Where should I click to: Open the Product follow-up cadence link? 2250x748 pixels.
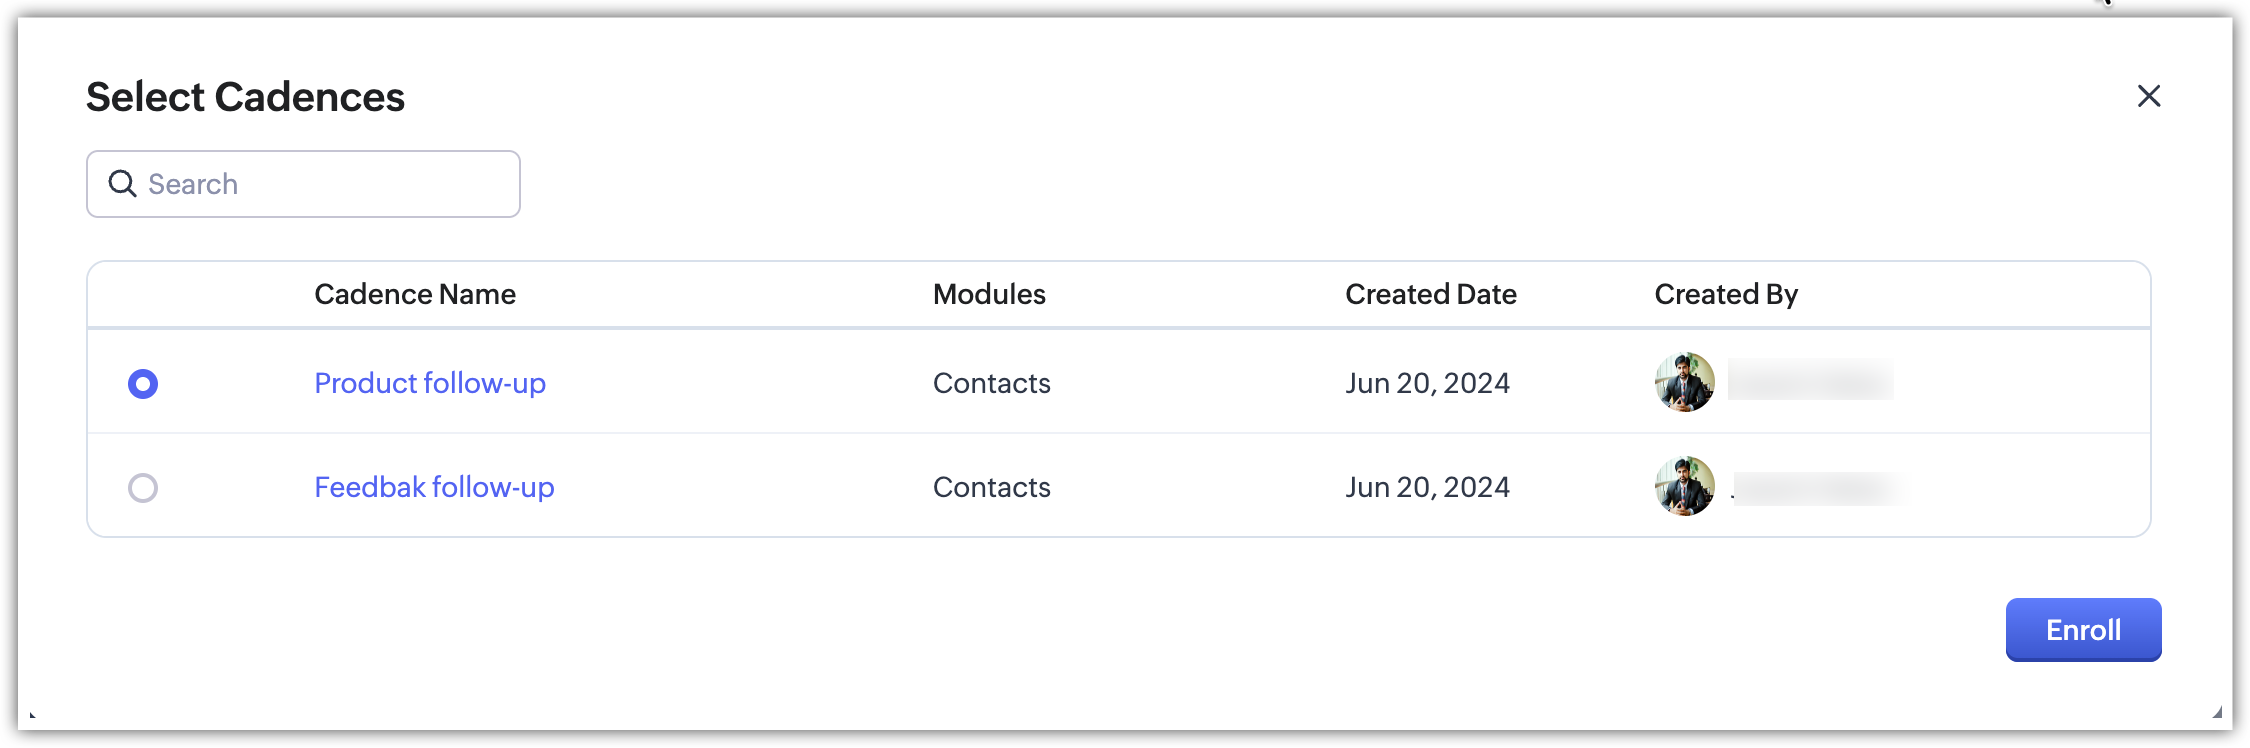point(430,383)
